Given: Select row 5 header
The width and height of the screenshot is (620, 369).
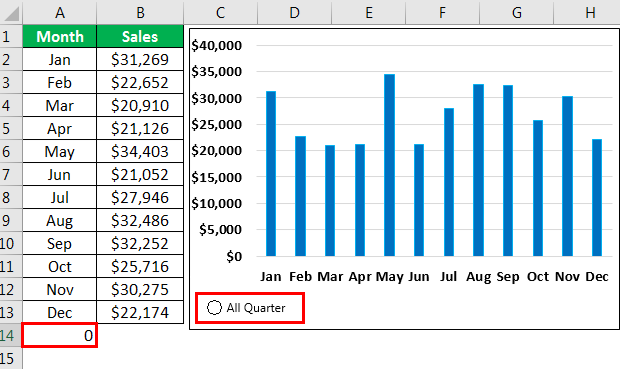Looking at the screenshot, I should pyautogui.click(x=11, y=128).
